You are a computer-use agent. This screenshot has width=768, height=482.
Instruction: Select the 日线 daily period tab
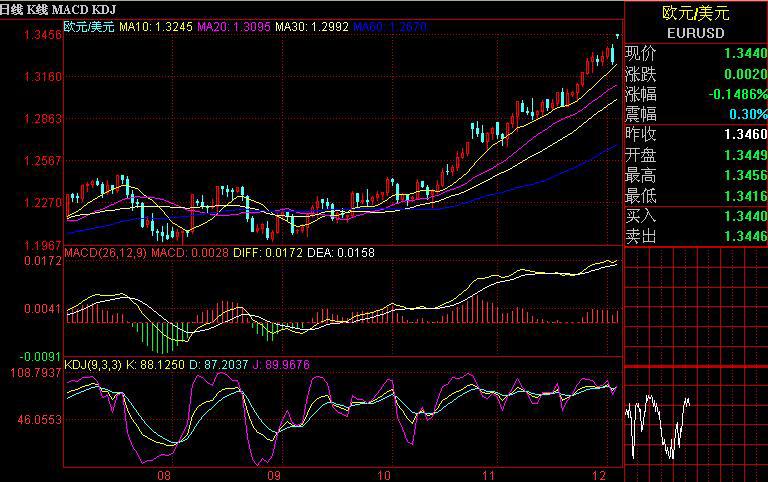click(x=11, y=9)
